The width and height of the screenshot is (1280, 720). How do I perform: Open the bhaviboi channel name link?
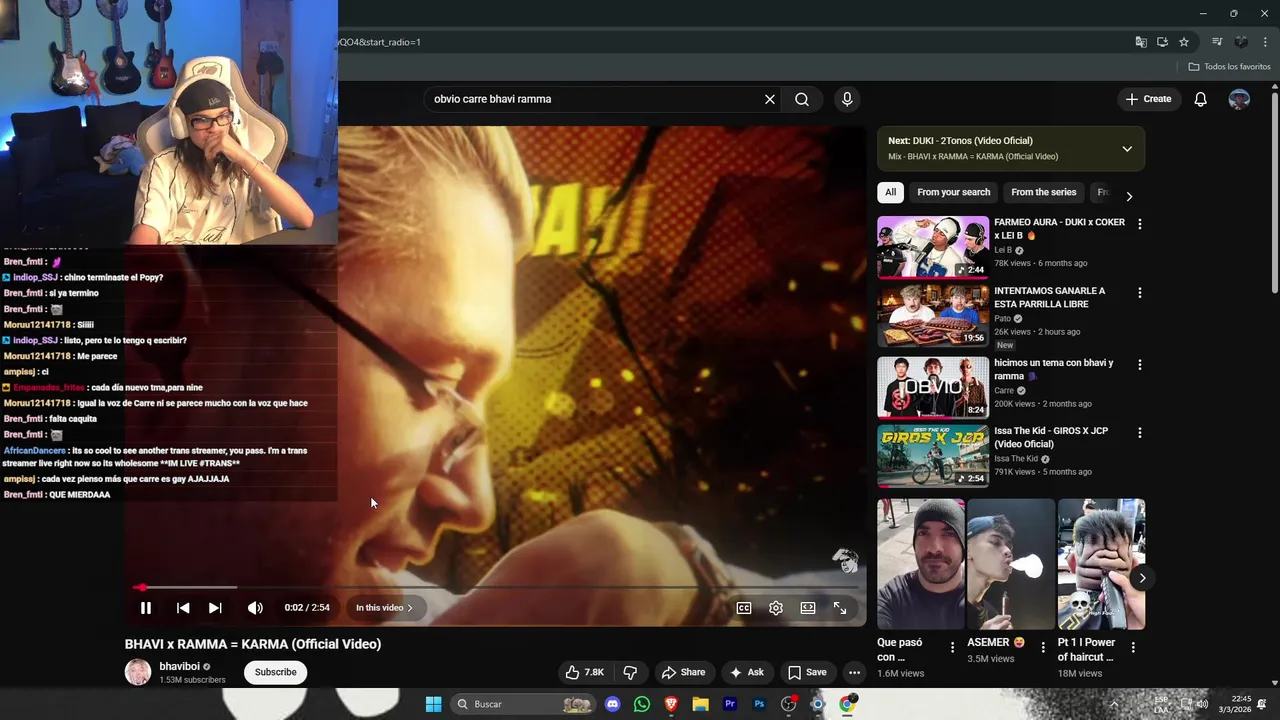[x=179, y=666]
